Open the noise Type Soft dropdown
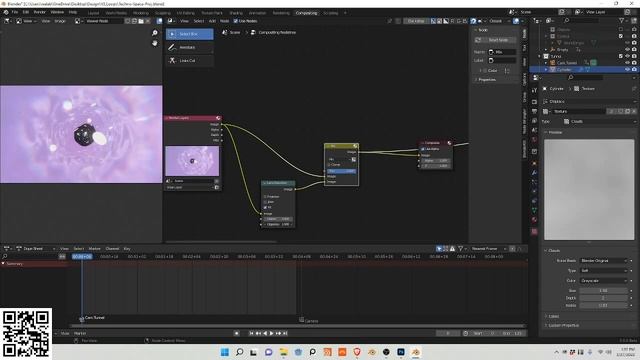This screenshot has width=640, height=360. click(x=604, y=271)
